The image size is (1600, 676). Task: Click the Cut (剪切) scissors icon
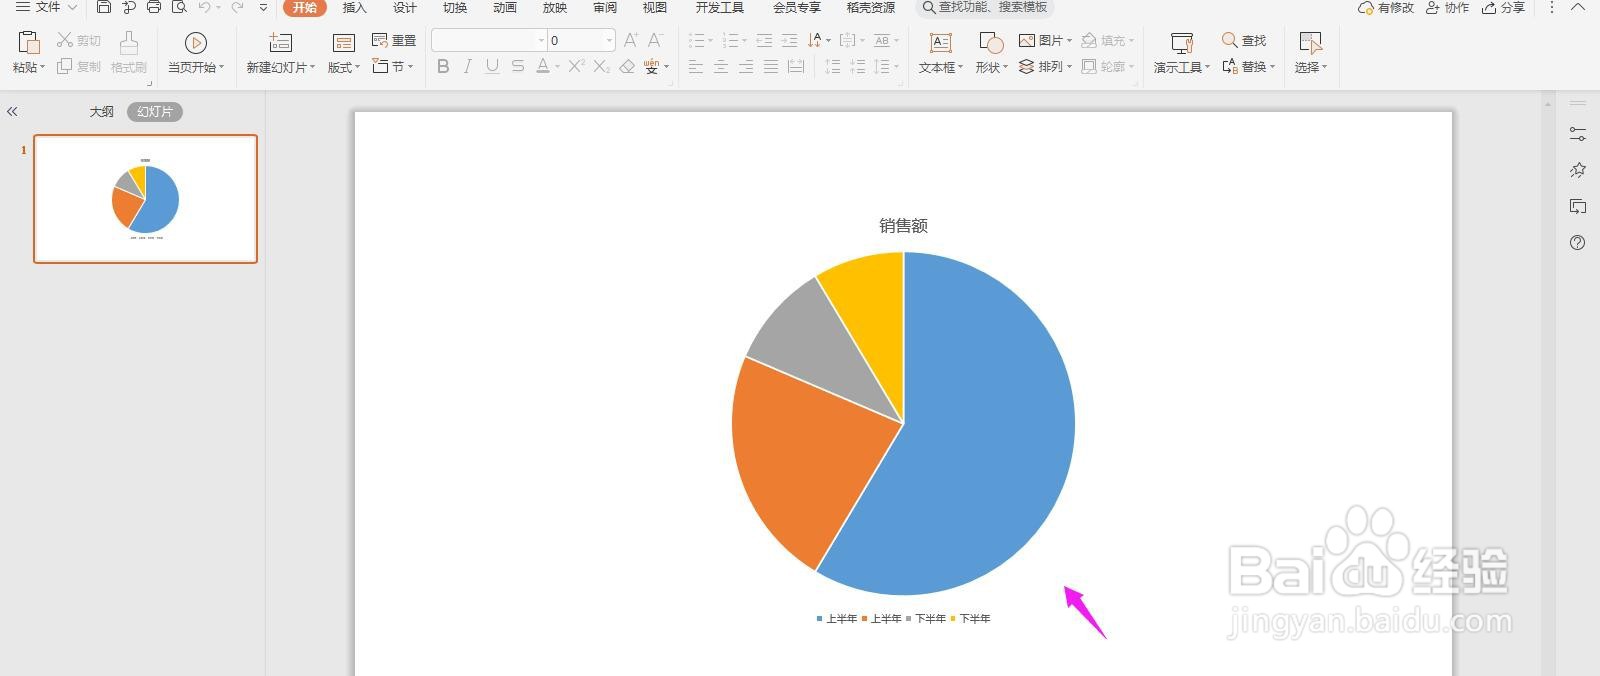tap(65, 40)
